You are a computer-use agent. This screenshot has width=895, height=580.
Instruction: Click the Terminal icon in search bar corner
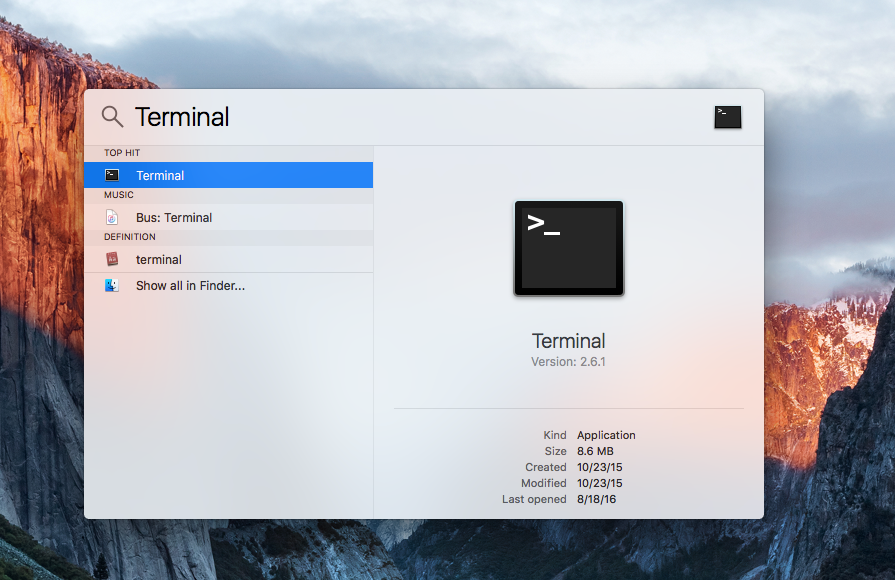728,117
